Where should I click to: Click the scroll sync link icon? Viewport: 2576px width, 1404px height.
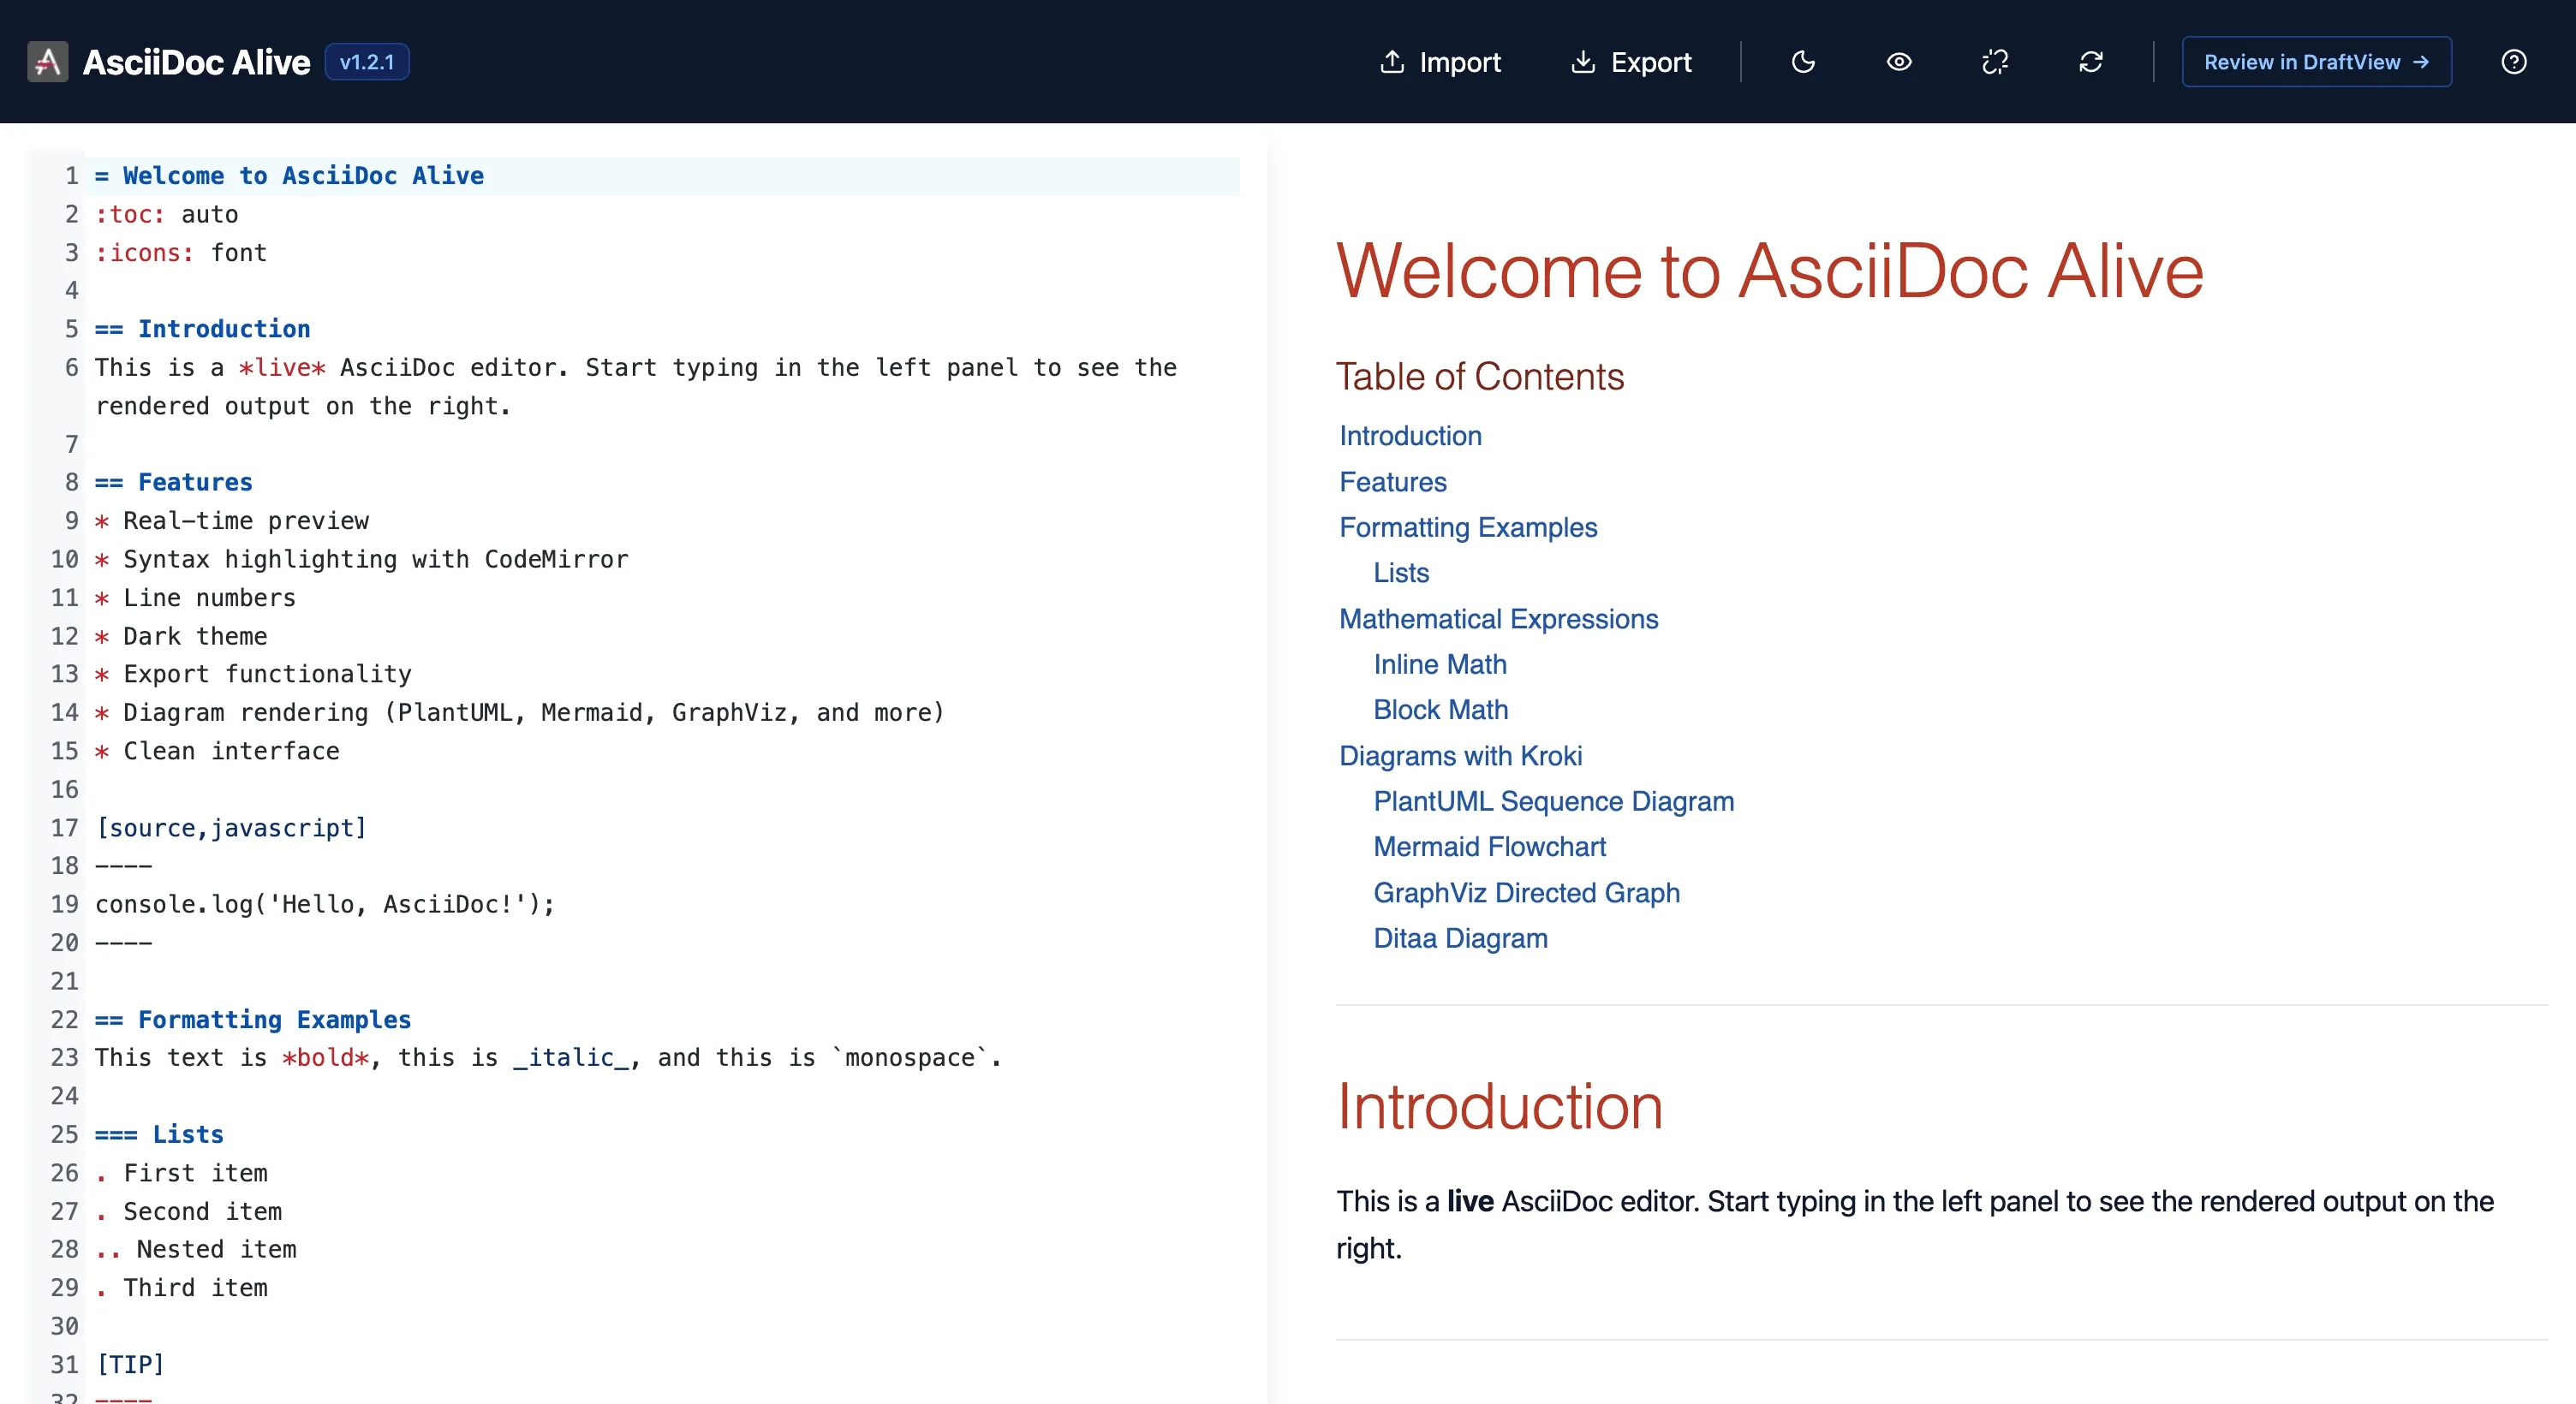[1995, 62]
